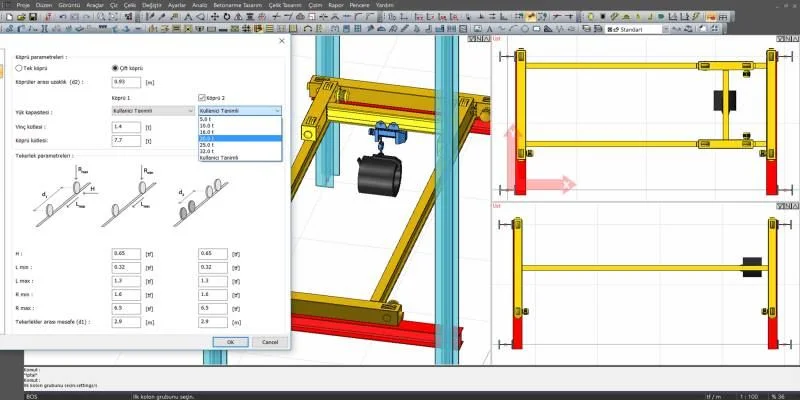Screen dimensions: 800x400
Task: Click the Cancel button in dialog
Action: click(270, 342)
